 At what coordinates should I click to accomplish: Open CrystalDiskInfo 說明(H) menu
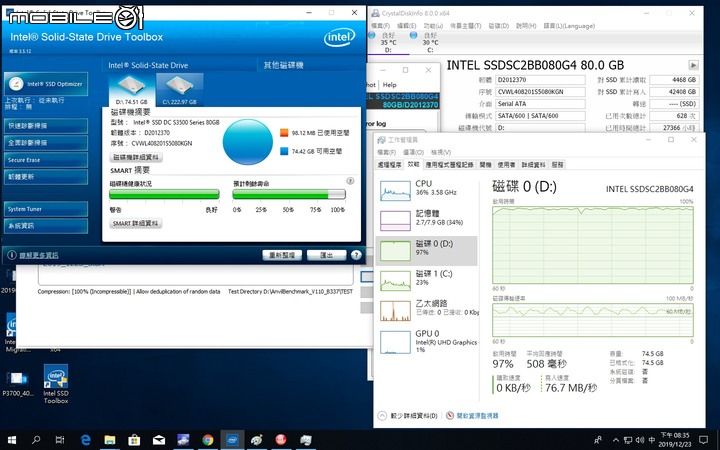point(526,26)
